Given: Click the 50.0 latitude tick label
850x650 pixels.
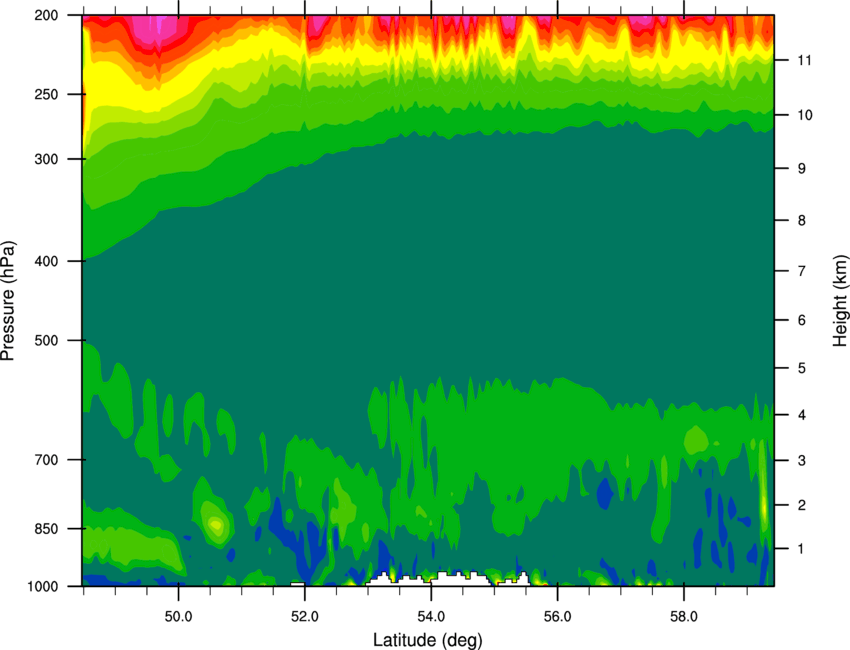Looking at the screenshot, I should click(178, 617).
